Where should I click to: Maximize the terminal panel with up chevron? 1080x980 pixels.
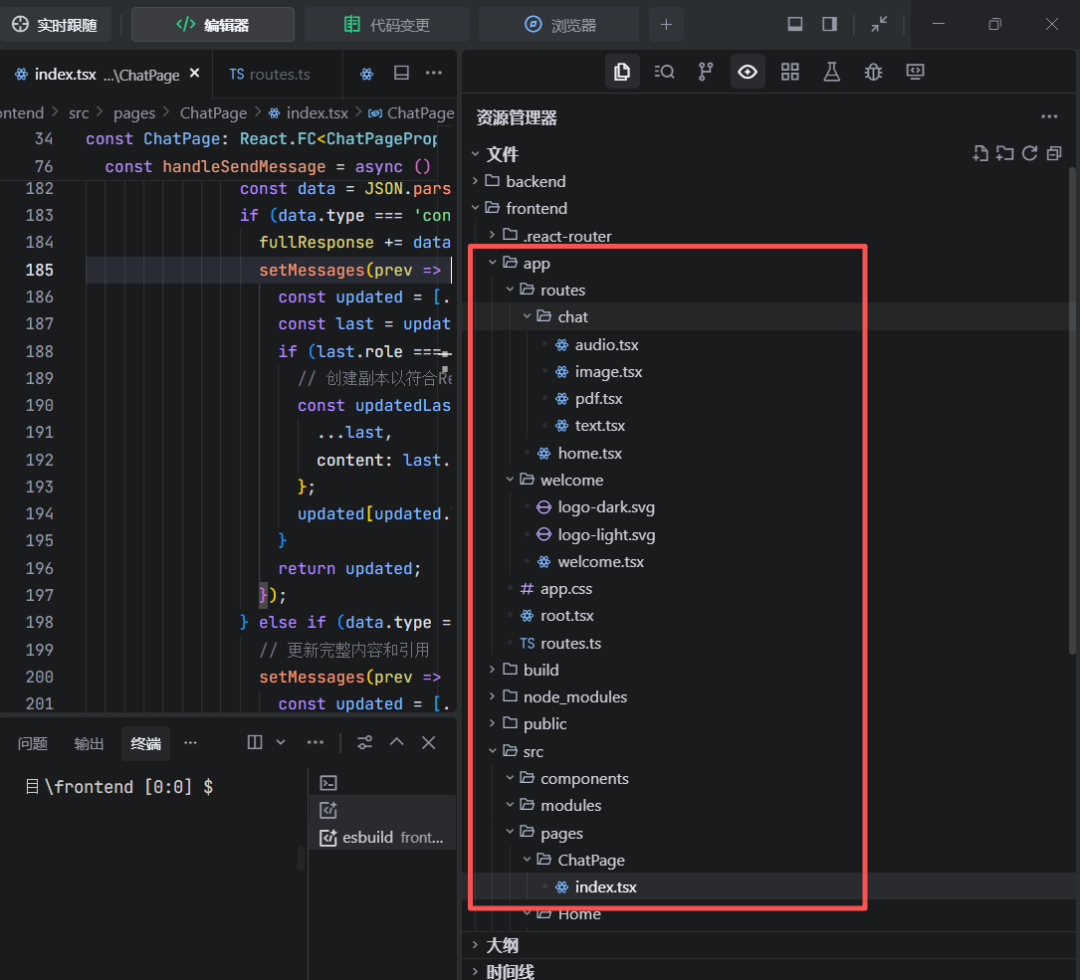point(397,742)
